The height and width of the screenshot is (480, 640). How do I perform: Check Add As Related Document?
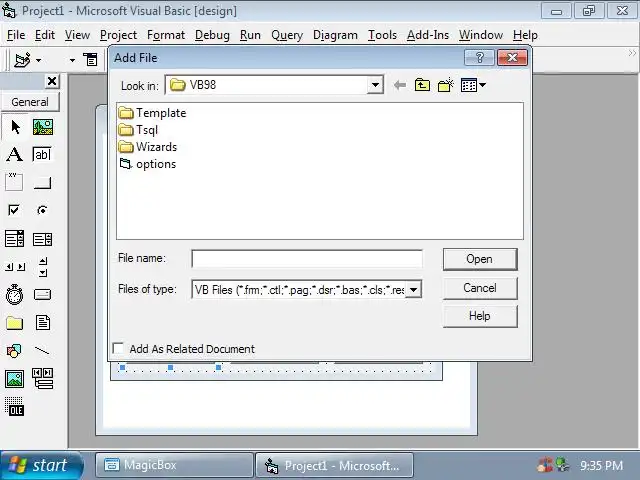118,349
